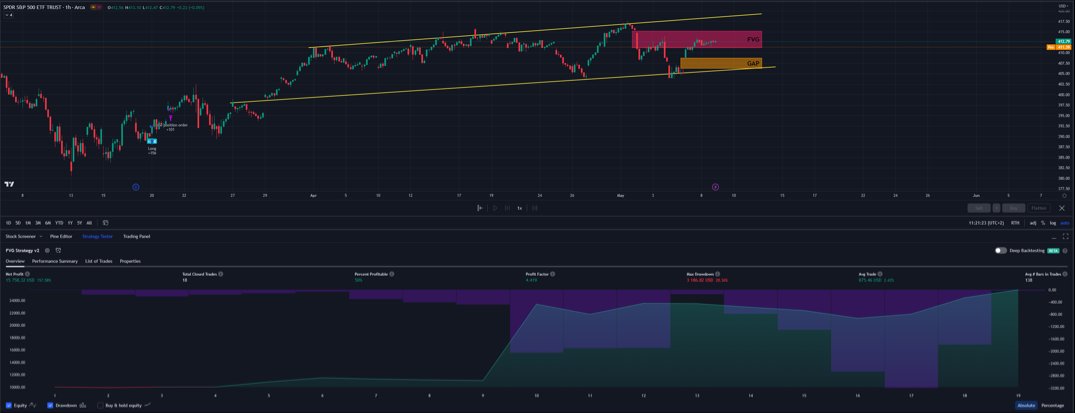Viewport: 1075px width, 413px height.
Task: Click Flatten button
Action: 1039,208
